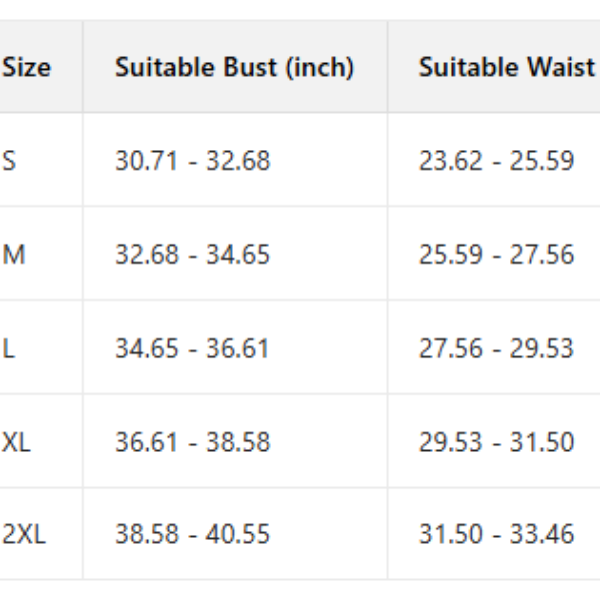Click the Suitable Bust (inch) column header

234,68
